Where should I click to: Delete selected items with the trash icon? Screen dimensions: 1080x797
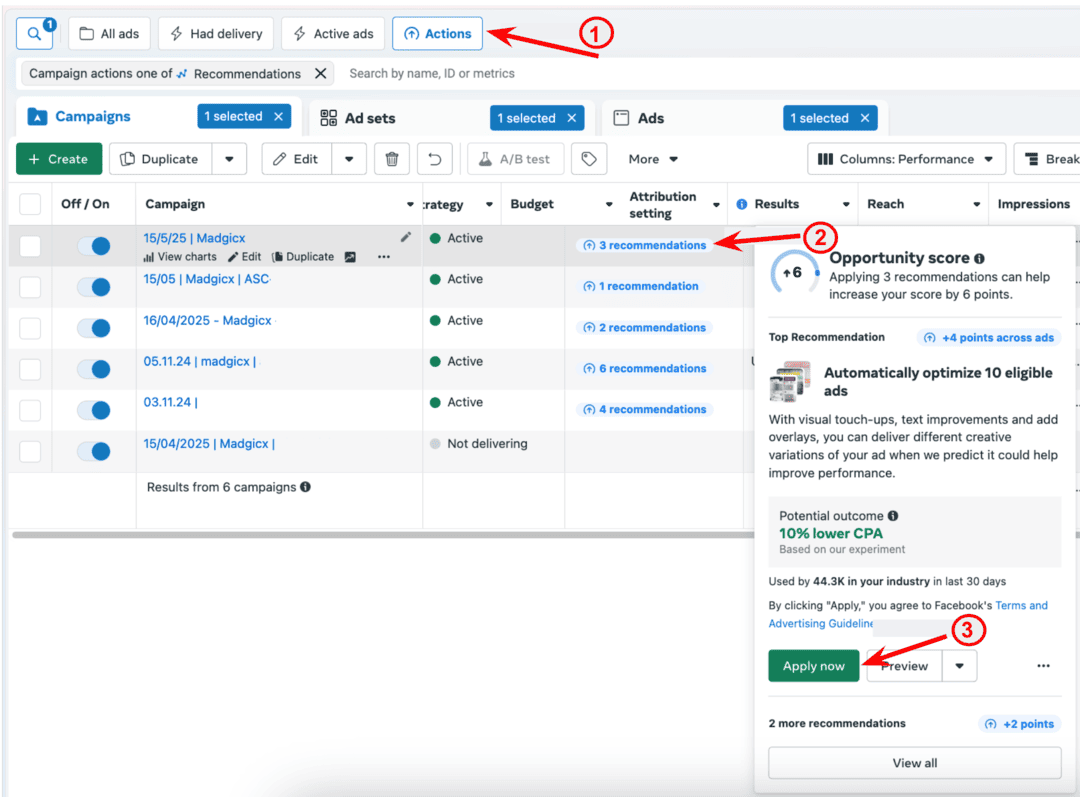(392, 159)
